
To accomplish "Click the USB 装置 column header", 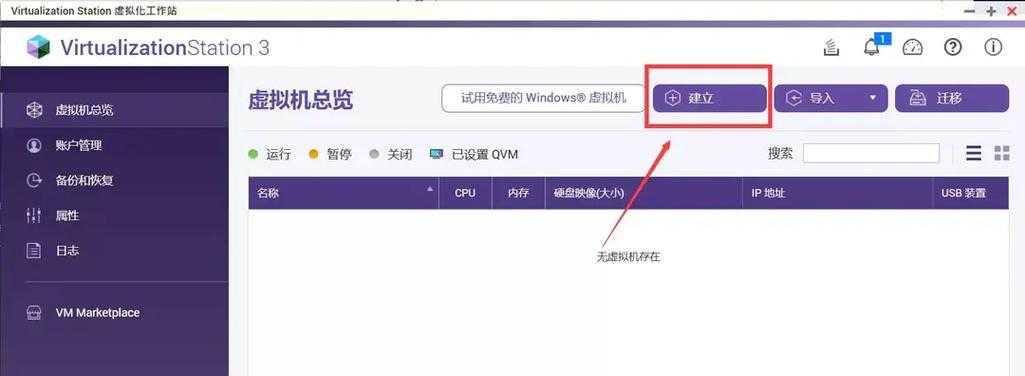I will tap(971, 193).
